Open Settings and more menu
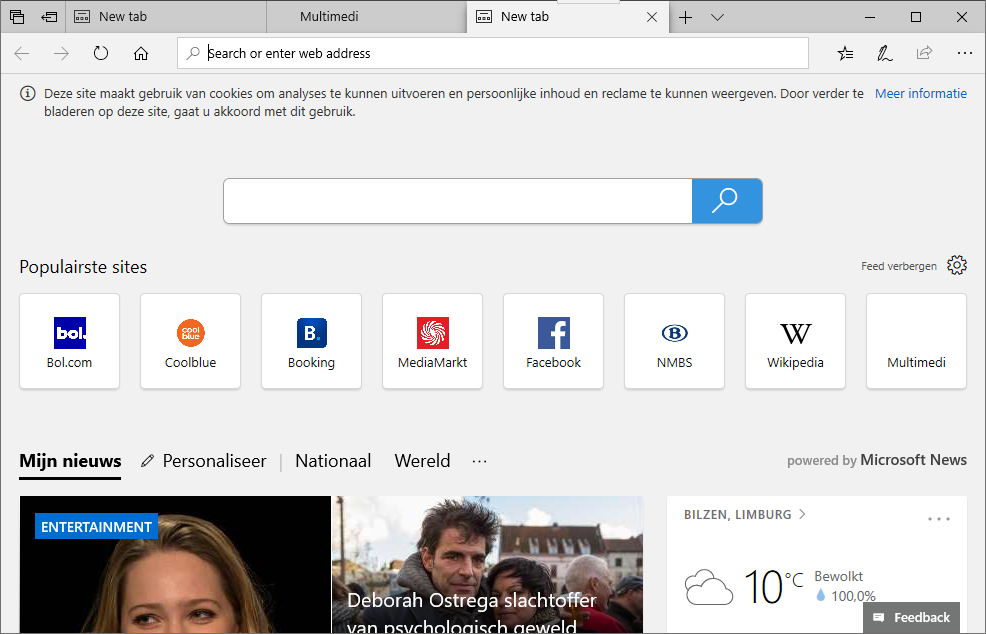The width and height of the screenshot is (986, 634). point(965,53)
